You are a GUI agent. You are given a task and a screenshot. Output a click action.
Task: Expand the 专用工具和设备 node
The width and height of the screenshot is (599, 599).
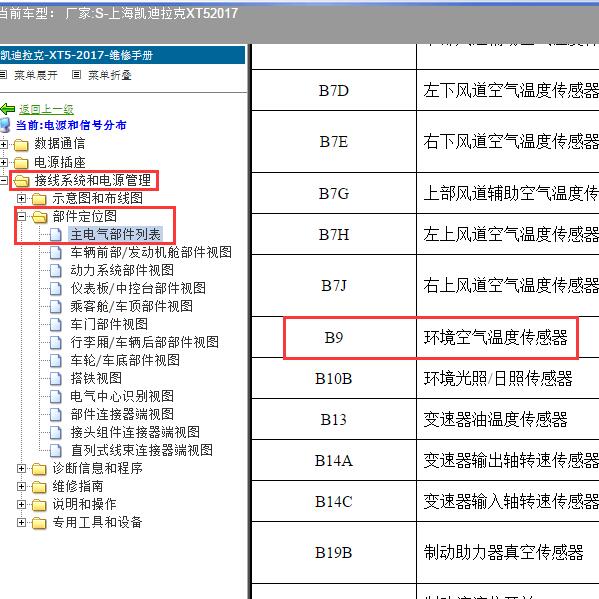(x=21, y=522)
